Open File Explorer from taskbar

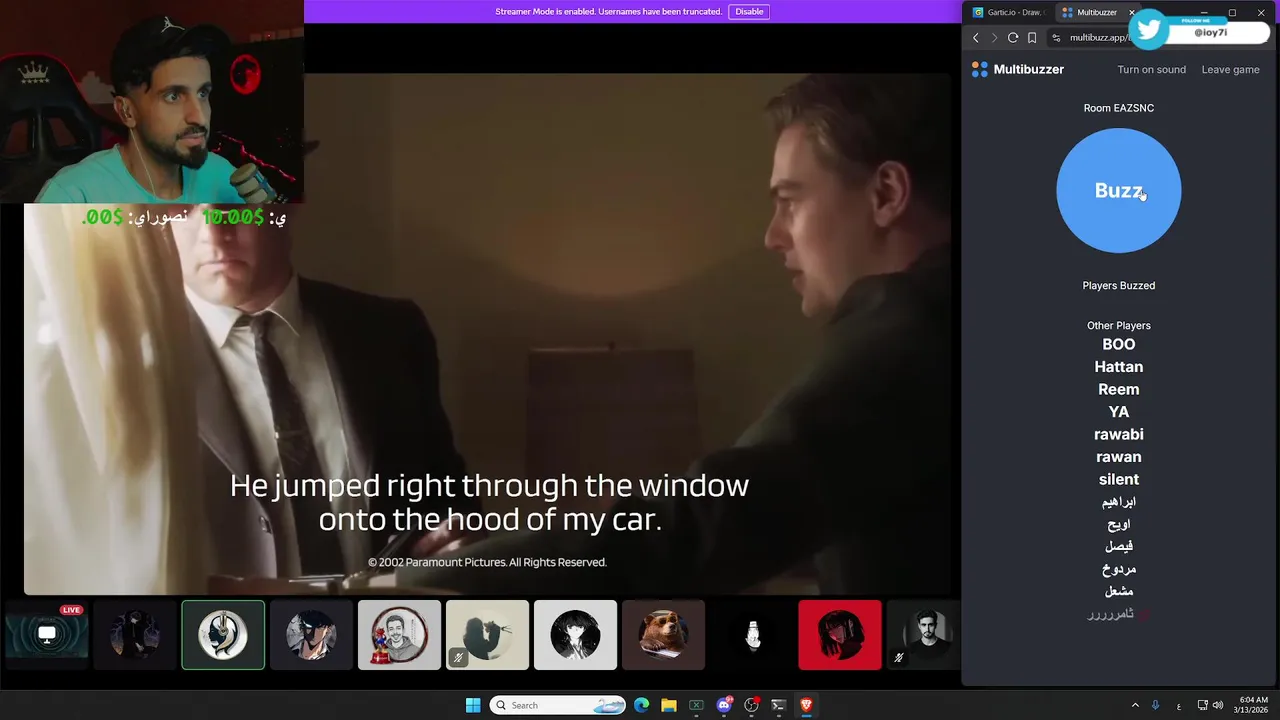669,705
